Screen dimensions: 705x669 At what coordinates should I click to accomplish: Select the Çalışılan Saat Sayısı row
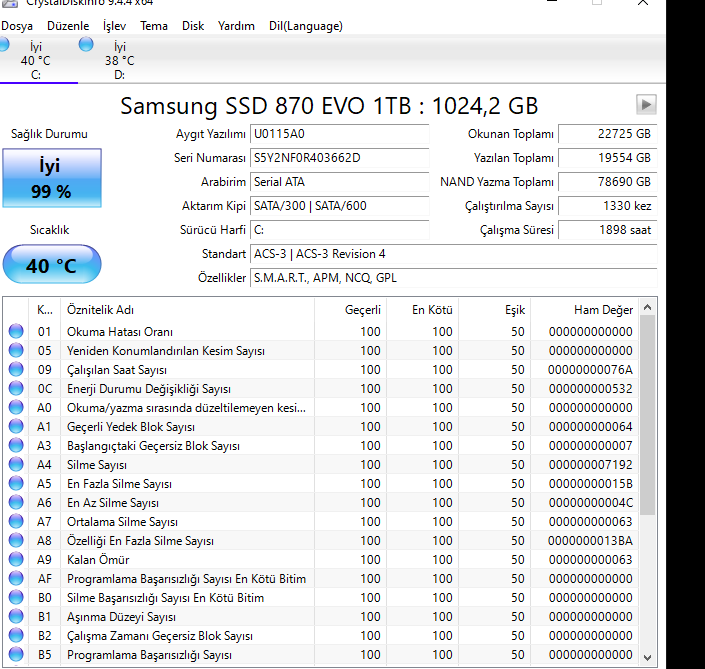click(321, 370)
